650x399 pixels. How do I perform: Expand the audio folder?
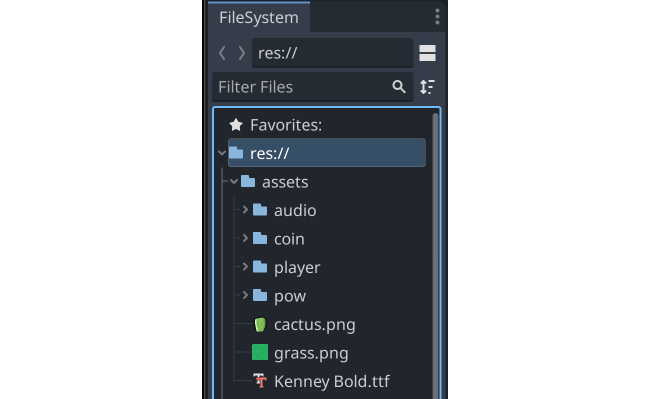click(x=245, y=210)
